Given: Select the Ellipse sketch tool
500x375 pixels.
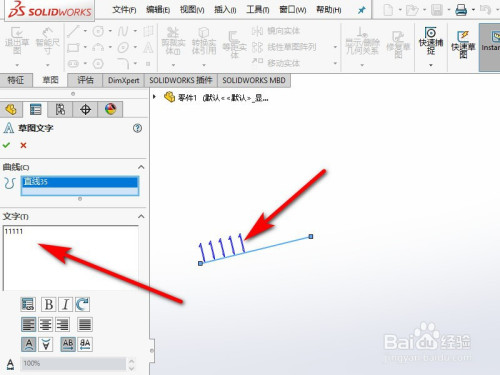Looking at the screenshot, I should 123,47.
